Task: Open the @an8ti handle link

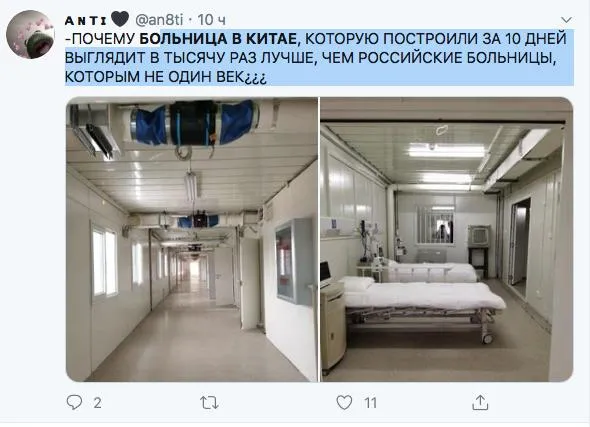Action: [159, 20]
